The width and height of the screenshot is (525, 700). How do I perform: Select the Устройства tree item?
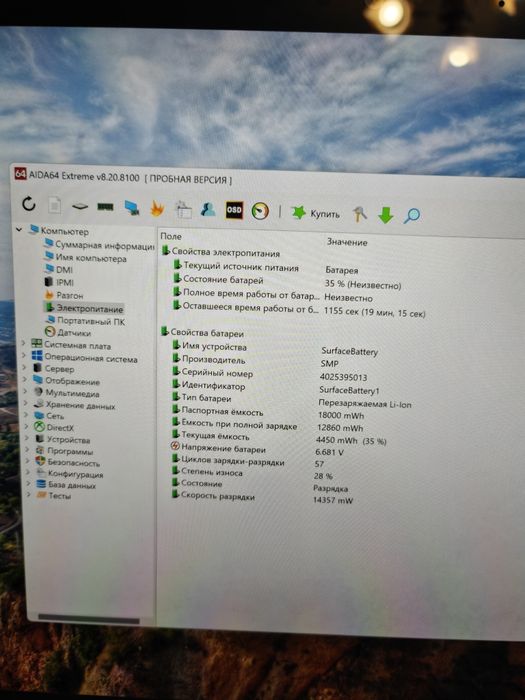[62, 439]
